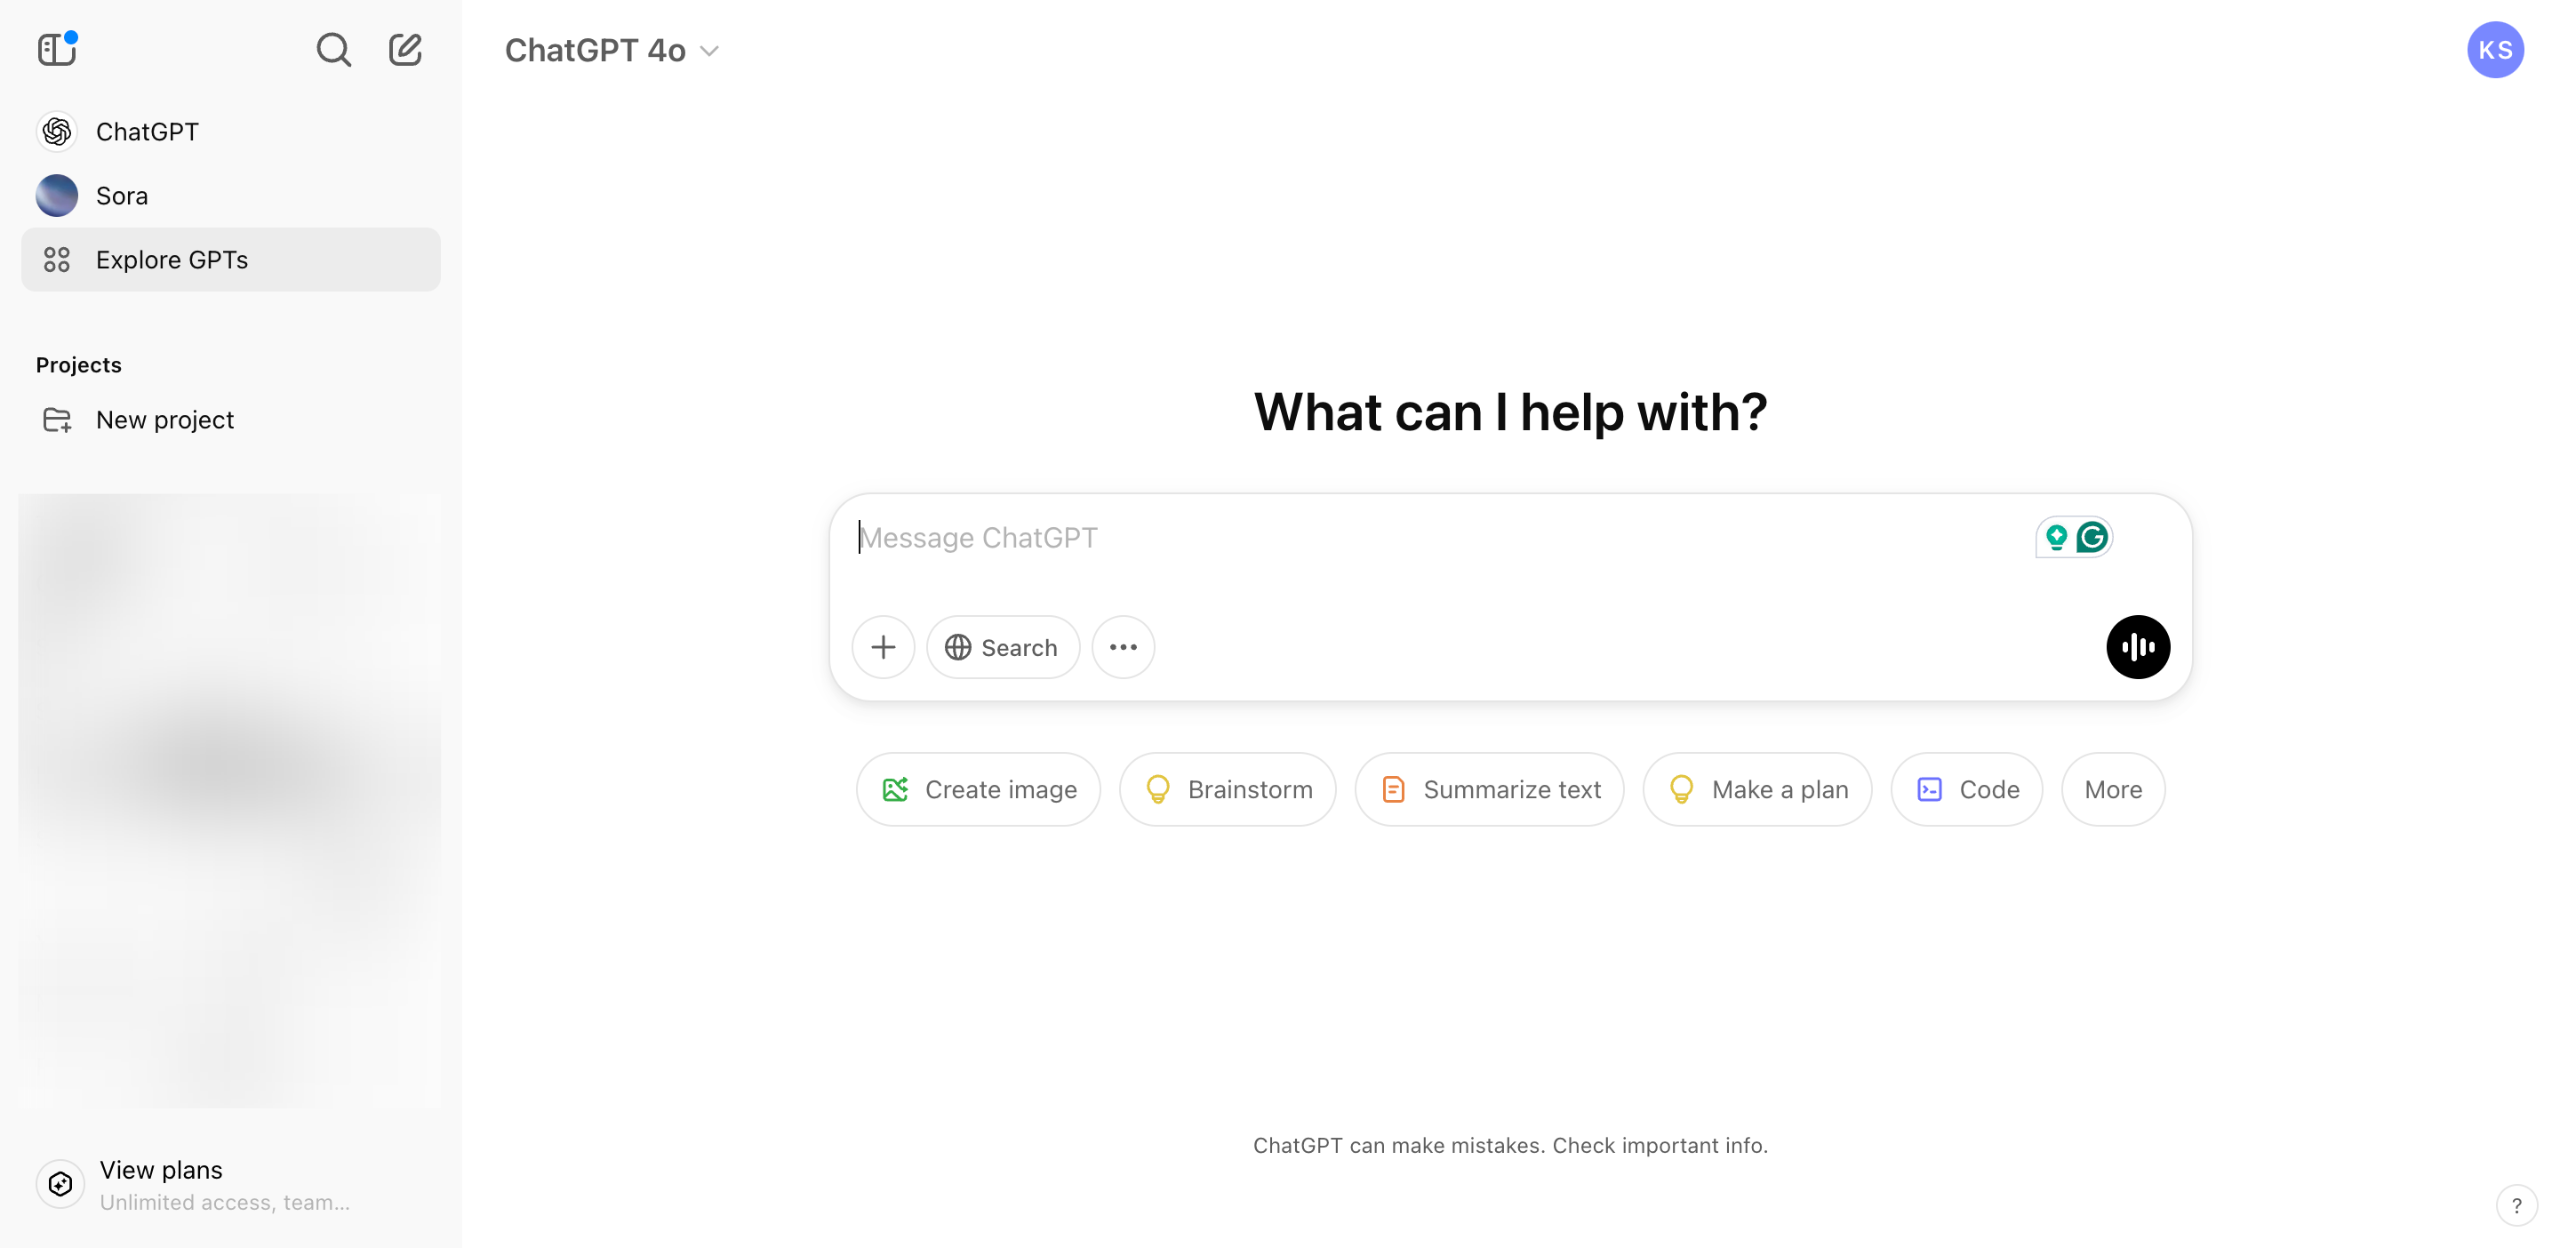Screen dimensions: 2560x1248
Task: Open the attach files plus button
Action: (x=883, y=647)
